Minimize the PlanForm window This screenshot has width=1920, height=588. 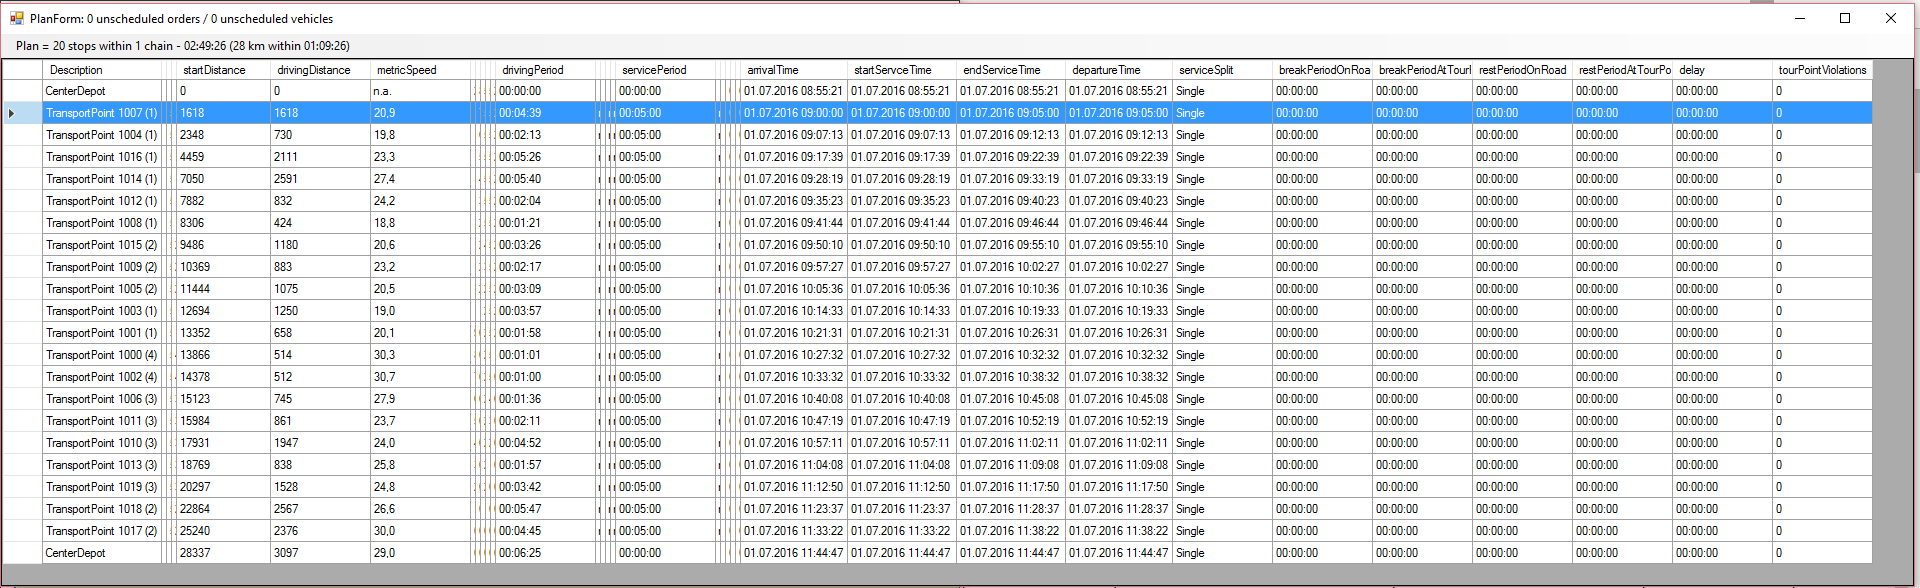(x=1799, y=18)
